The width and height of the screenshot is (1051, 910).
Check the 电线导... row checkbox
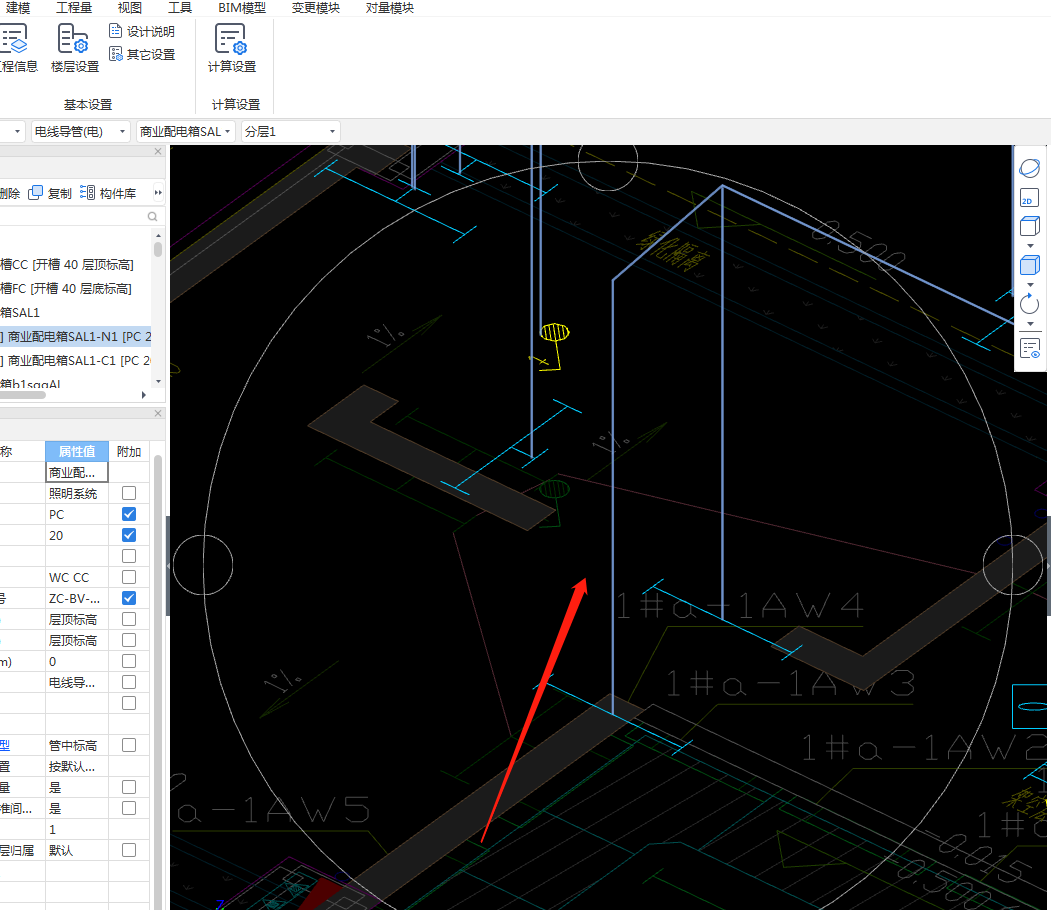point(129,682)
